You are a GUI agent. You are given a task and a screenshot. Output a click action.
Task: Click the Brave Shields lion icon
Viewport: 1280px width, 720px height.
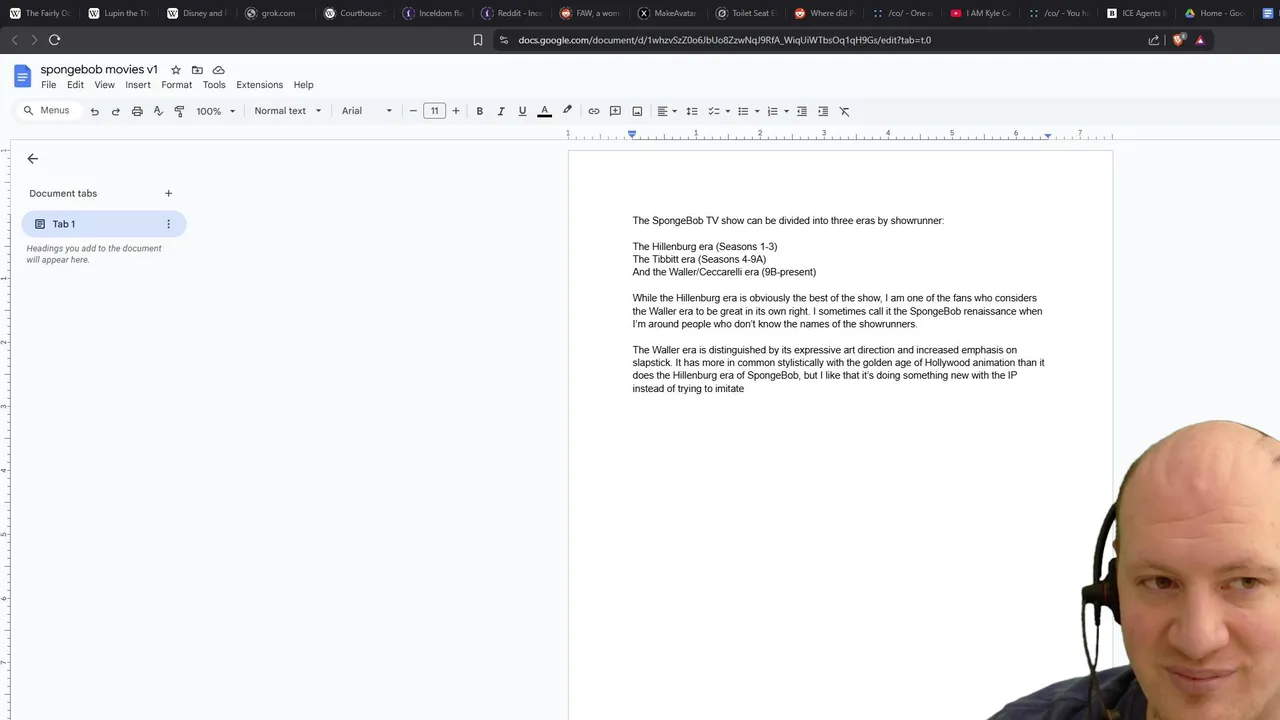pos(1178,40)
